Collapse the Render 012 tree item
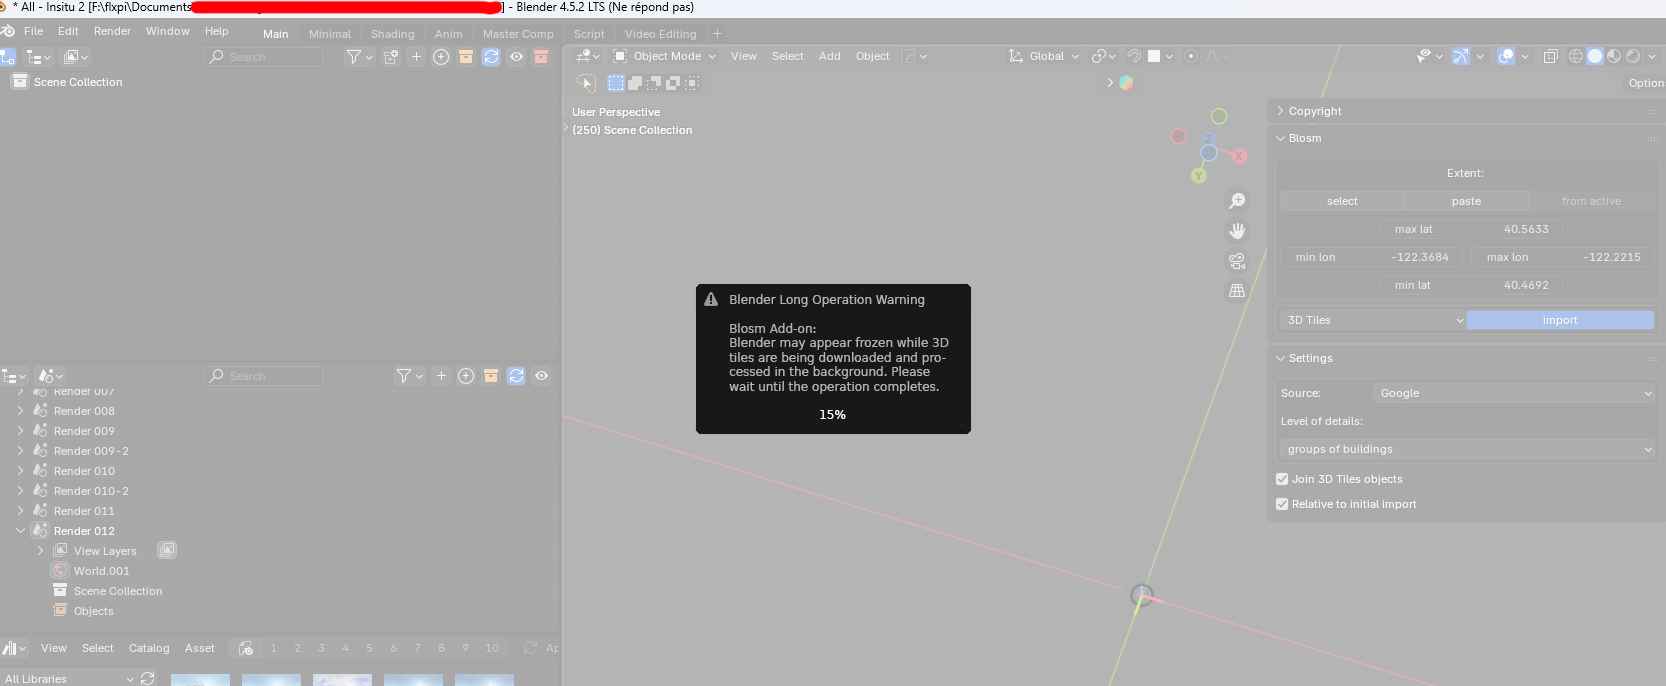Screen dimensions: 1666x686 tap(20, 531)
